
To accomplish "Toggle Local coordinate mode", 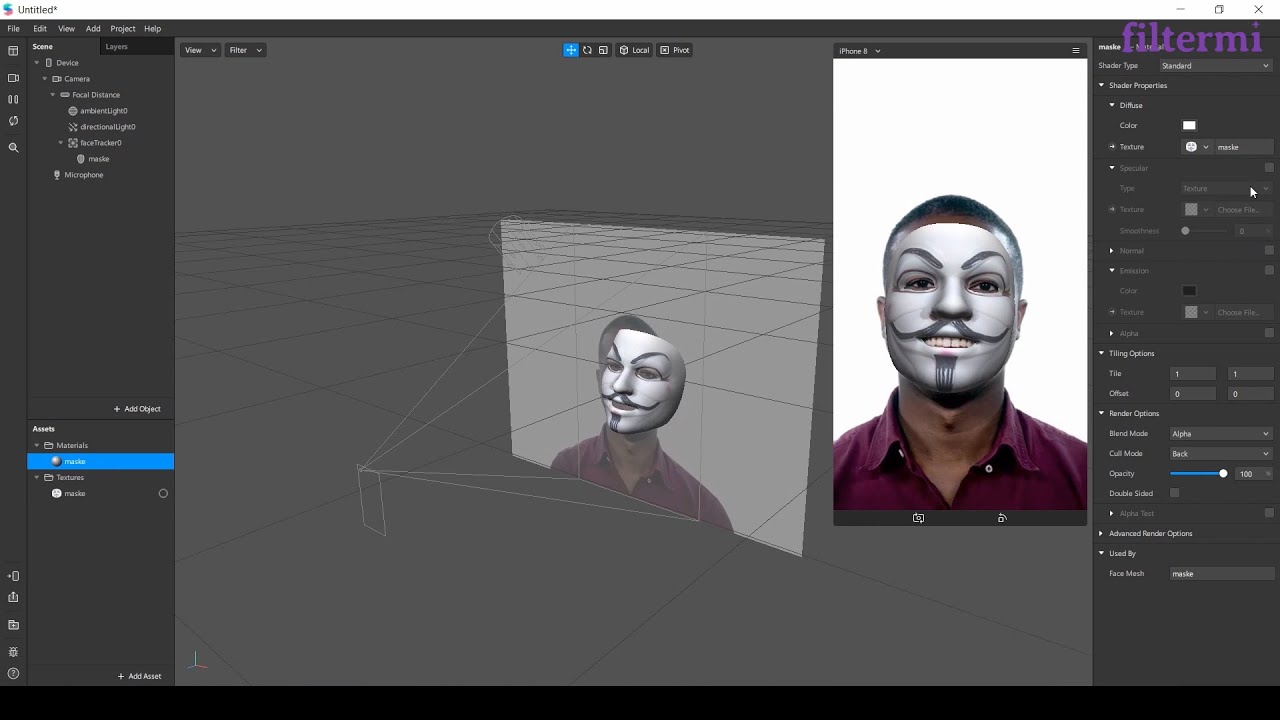I will [x=635, y=50].
